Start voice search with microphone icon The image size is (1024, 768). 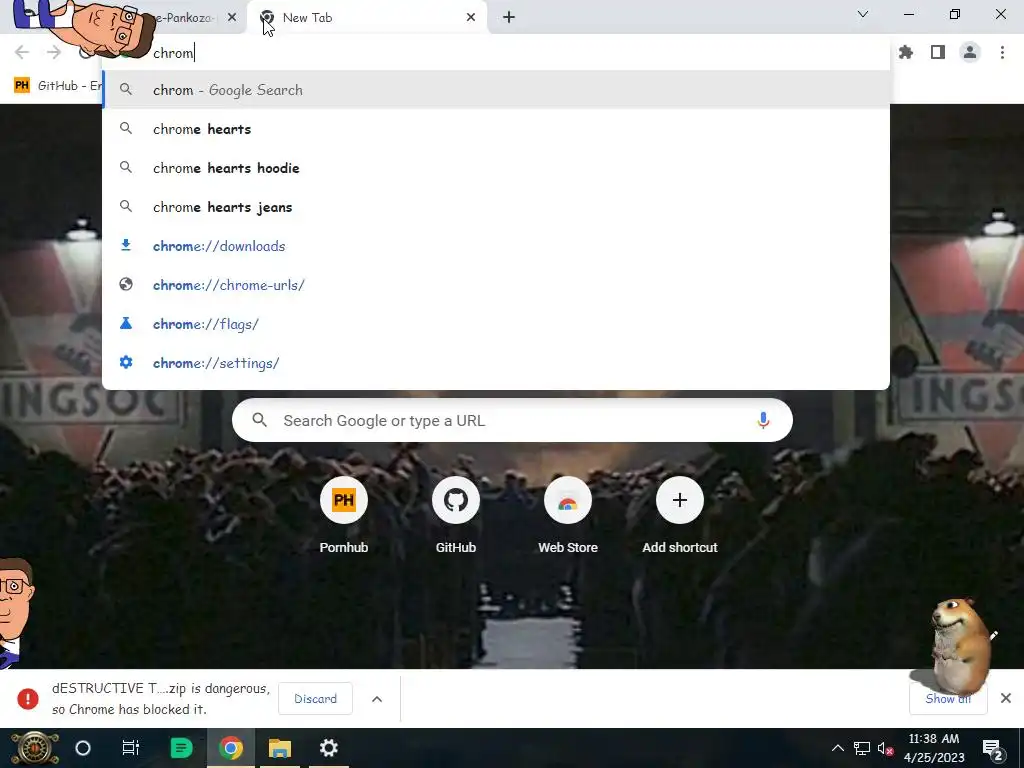point(763,421)
